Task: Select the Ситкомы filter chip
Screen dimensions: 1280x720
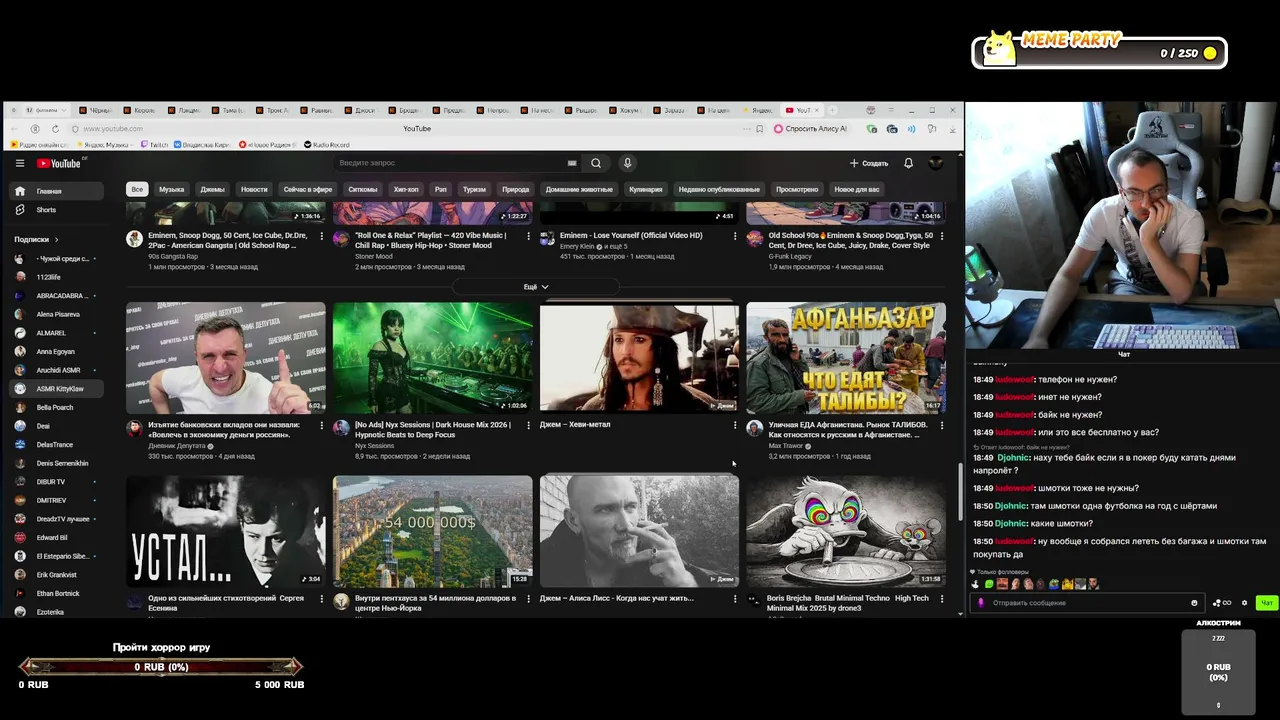Action: pyautogui.click(x=363, y=189)
